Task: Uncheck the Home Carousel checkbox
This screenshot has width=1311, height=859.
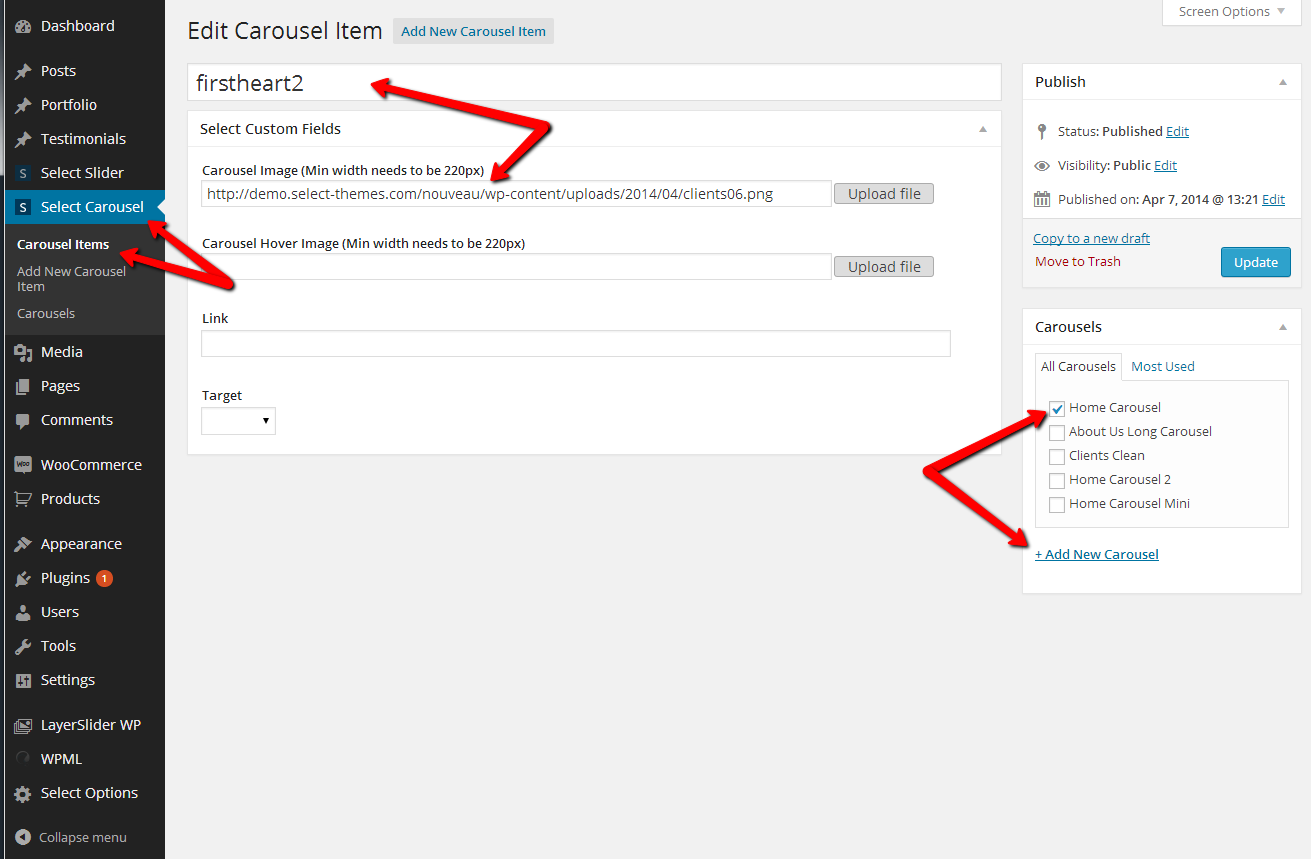Action: pyautogui.click(x=1057, y=408)
